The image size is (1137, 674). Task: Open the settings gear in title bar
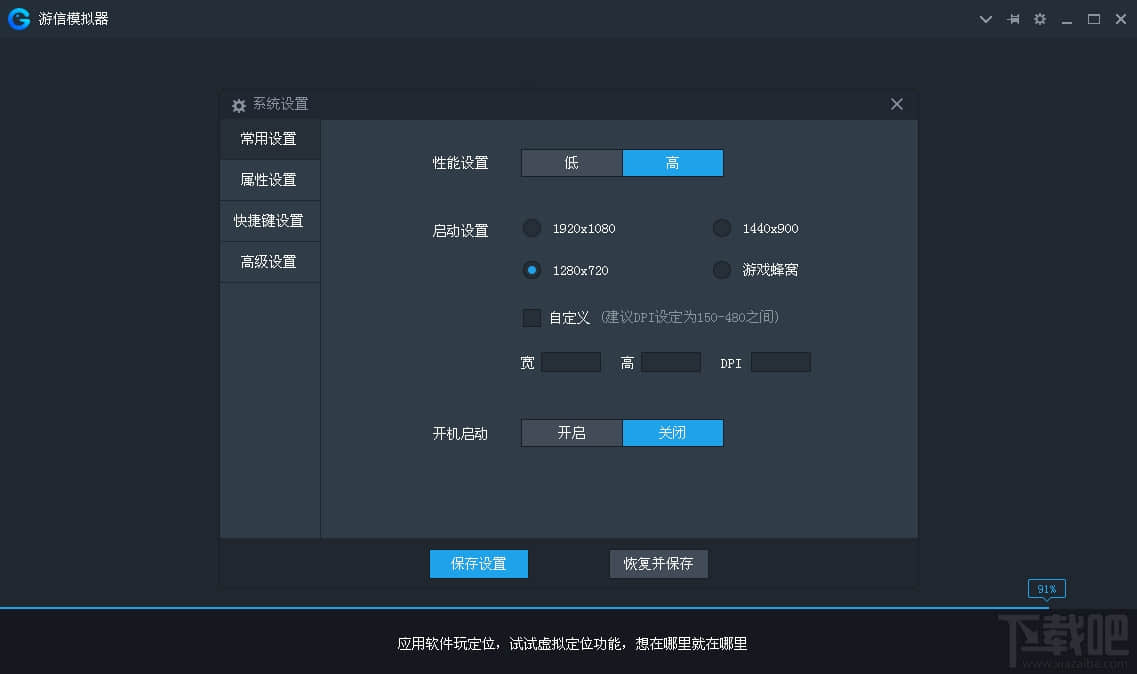pyautogui.click(x=1040, y=18)
